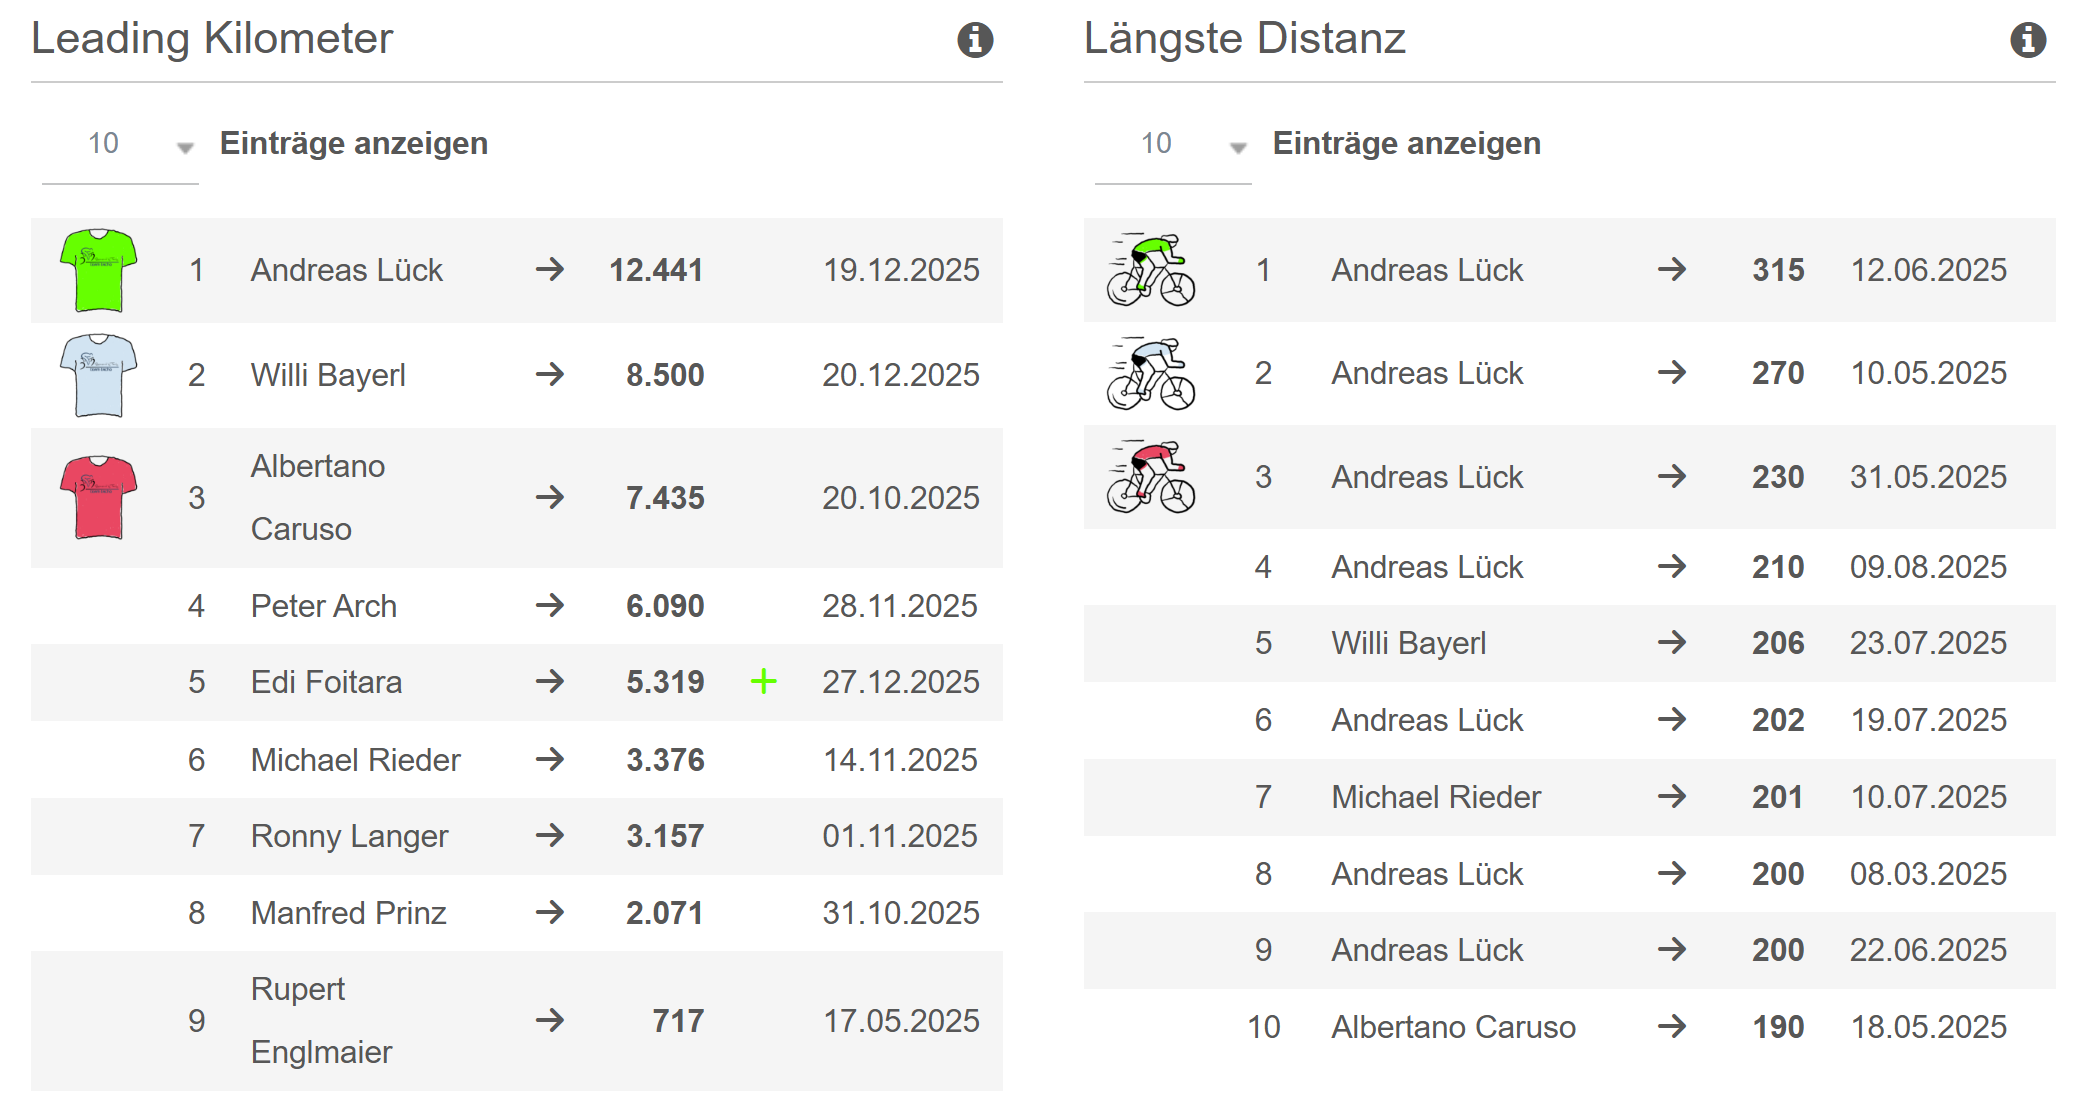
Task: Click the red cyclist icon in third place
Action: (x=1150, y=476)
